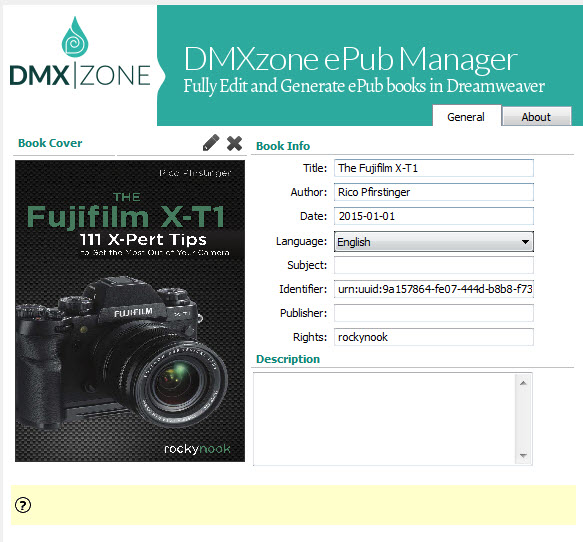The height and width of the screenshot is (542, 583).
Task: Open the Language dropdown arrow
Action: (x=525, y=242)
